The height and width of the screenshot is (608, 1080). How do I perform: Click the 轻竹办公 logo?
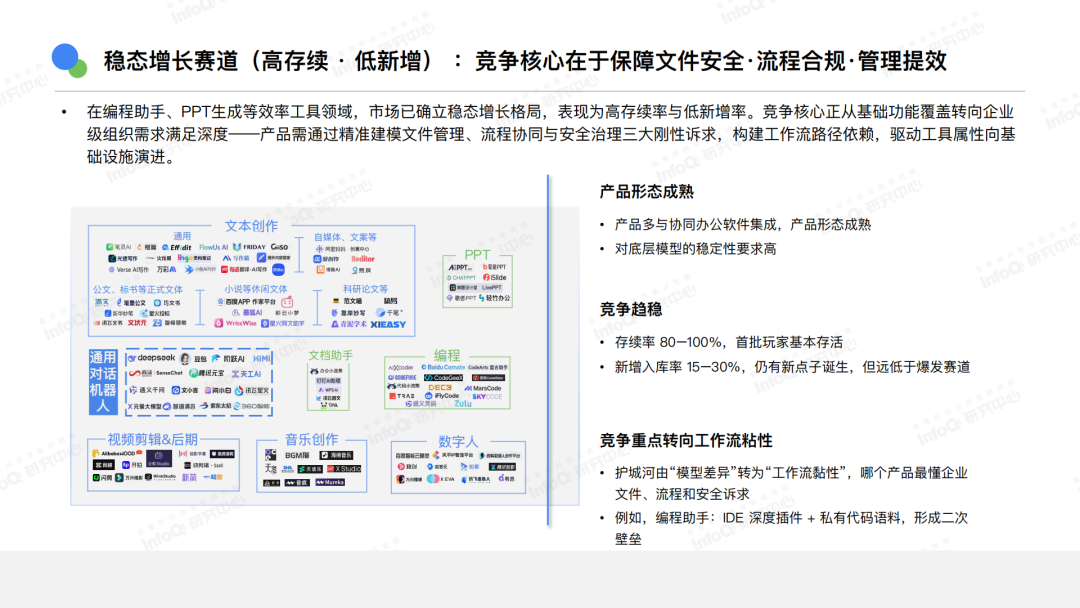495,298
